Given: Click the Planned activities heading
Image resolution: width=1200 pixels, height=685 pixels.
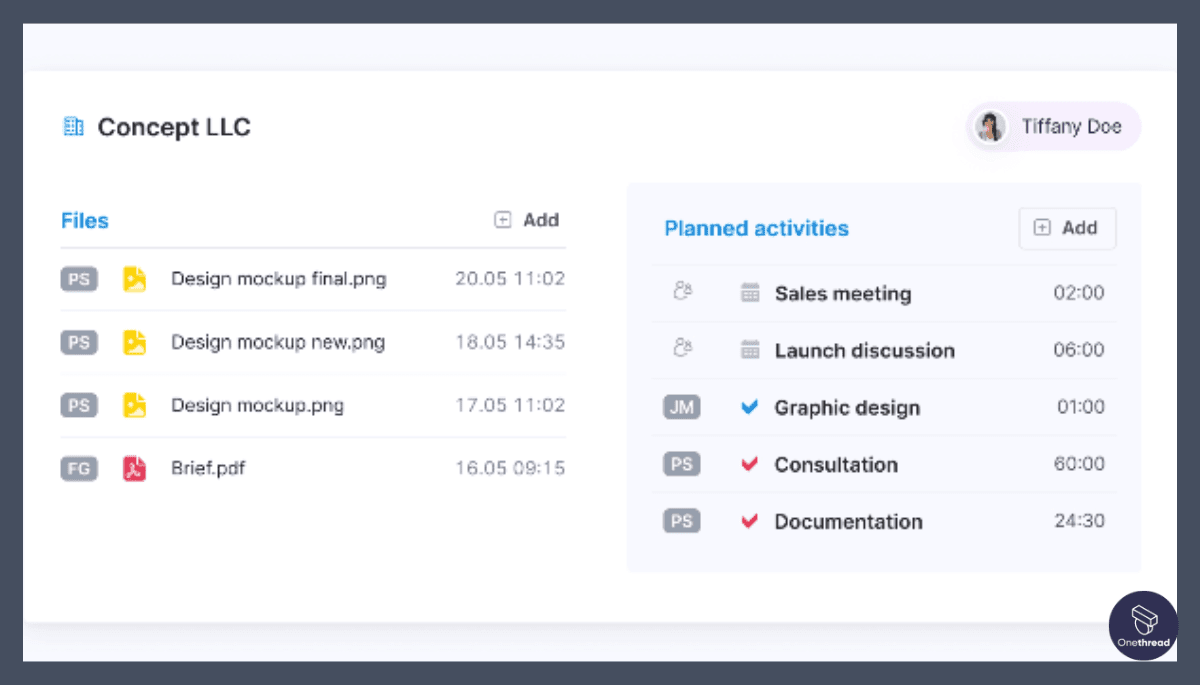Looking at the screenshot, I should point(756,228).
